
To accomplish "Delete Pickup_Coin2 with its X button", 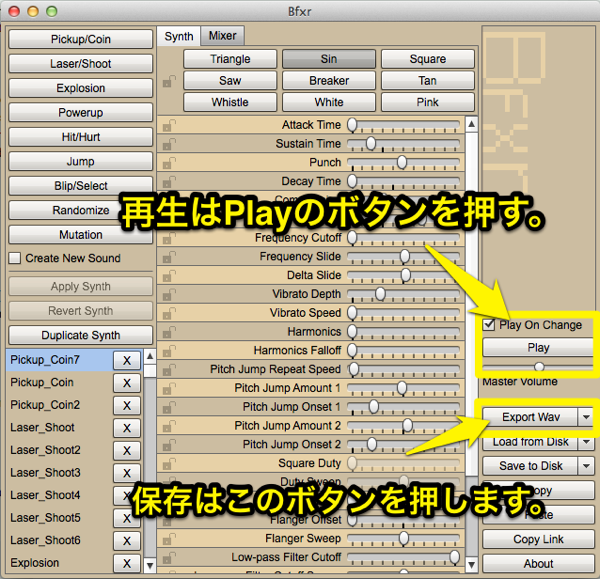I will tap(127, 406).
